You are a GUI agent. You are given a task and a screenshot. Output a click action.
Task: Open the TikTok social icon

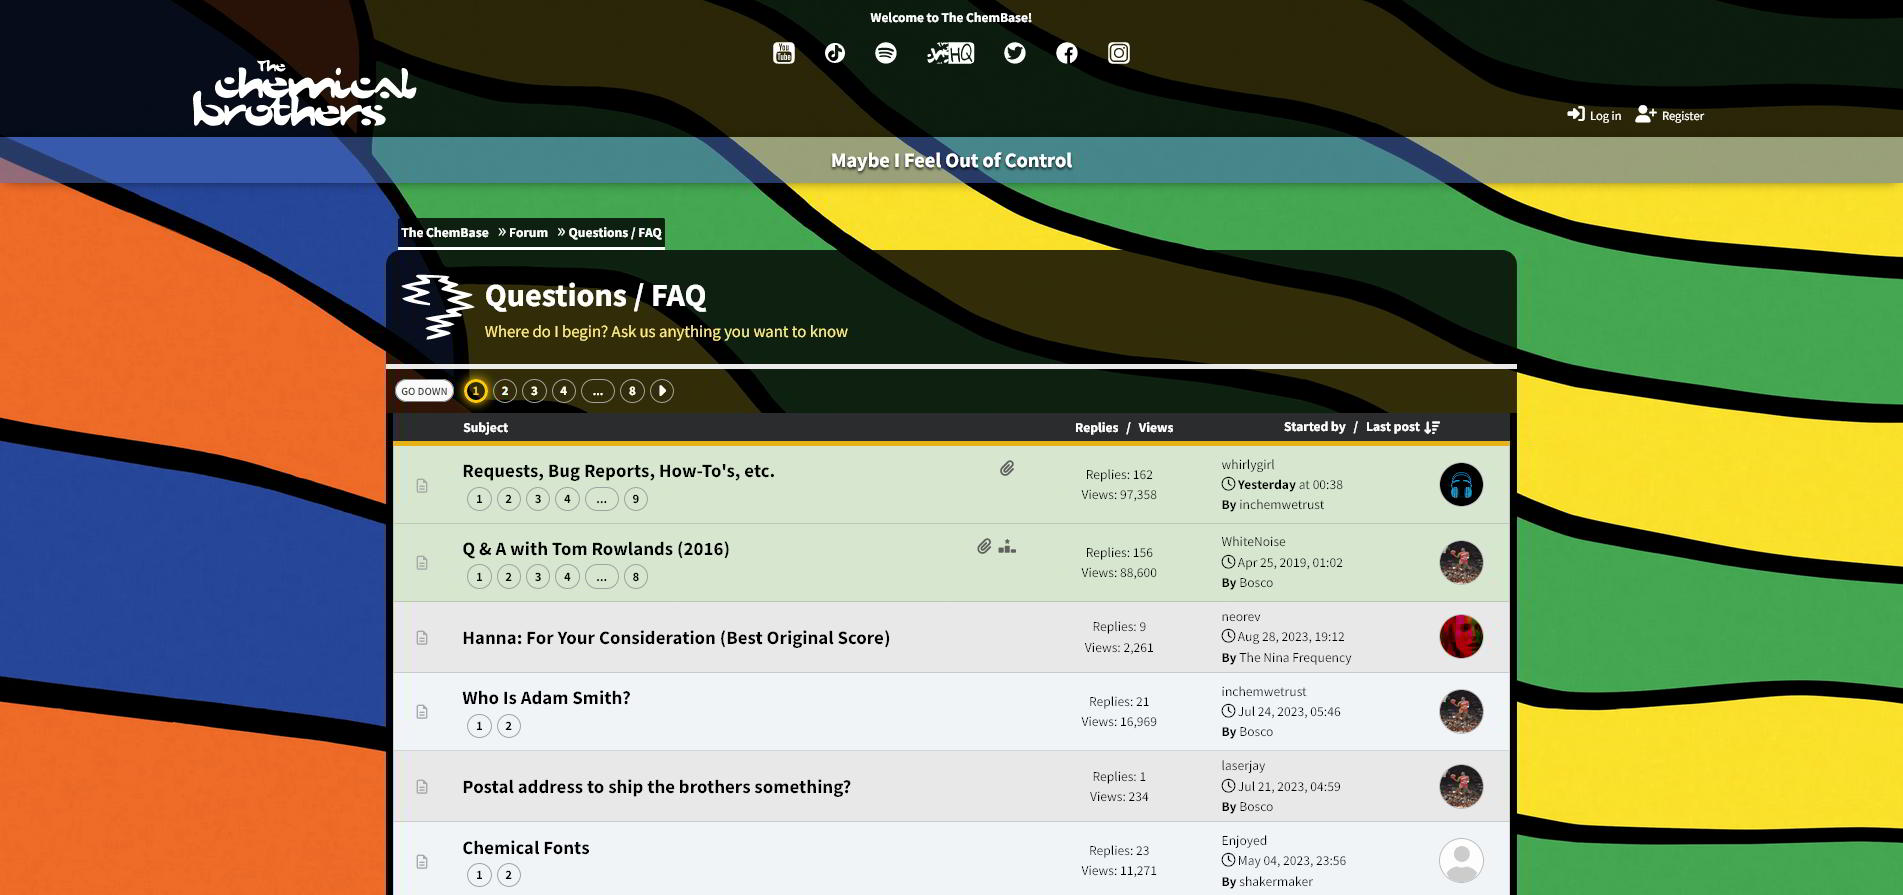[x=835, y=53]
